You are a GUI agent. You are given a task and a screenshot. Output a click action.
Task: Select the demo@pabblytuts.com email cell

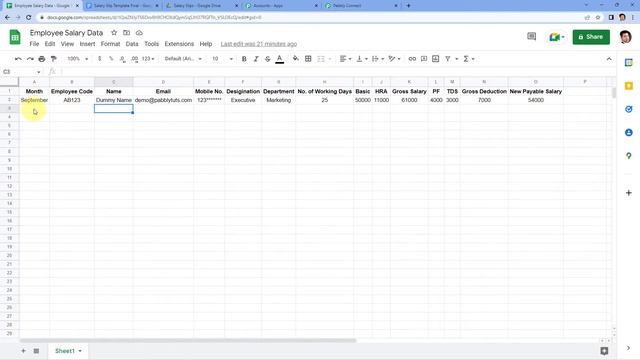[163, 100]
